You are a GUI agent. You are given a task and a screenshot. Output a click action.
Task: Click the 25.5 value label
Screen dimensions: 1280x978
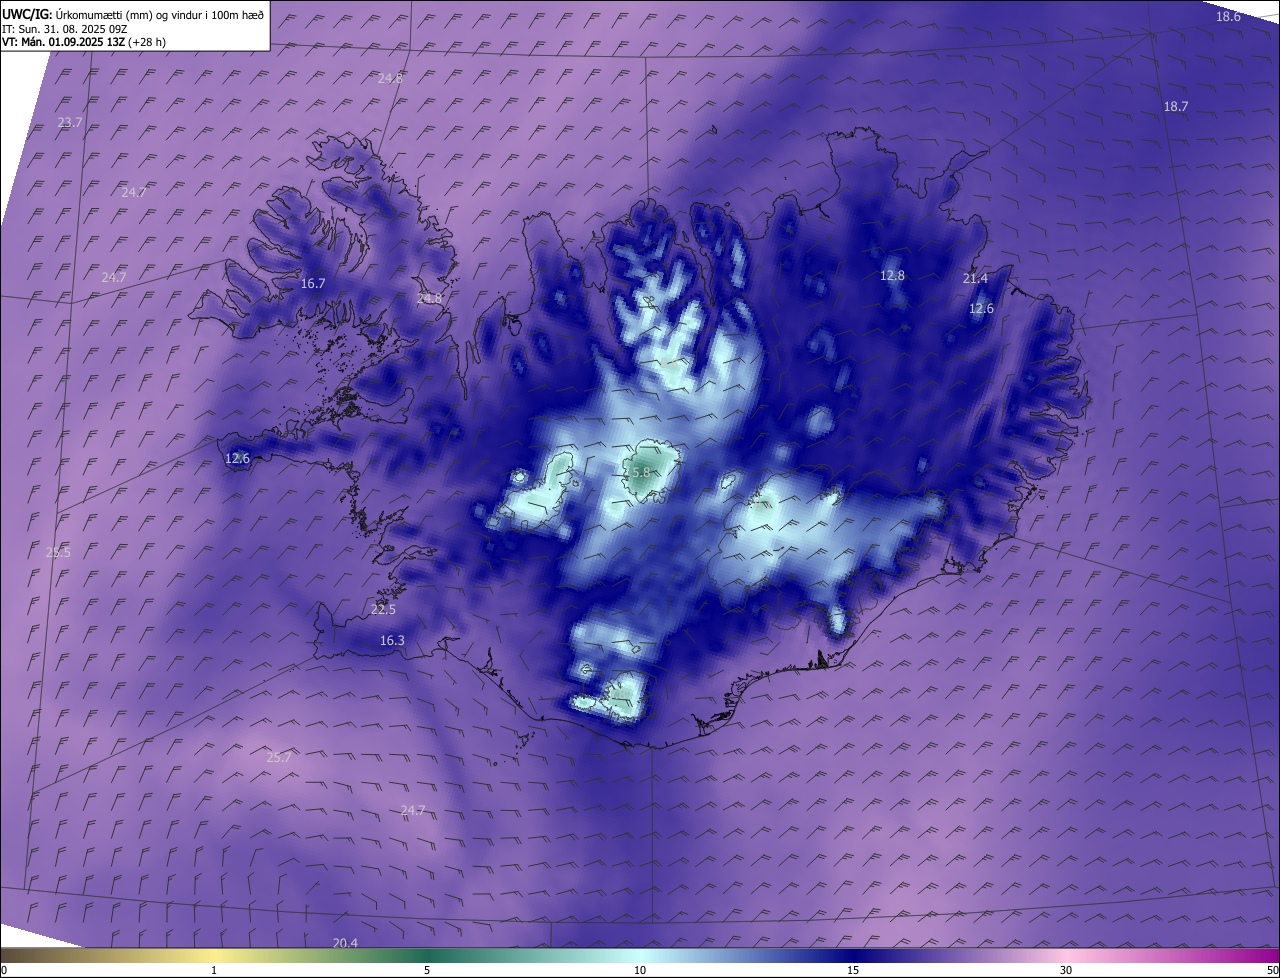pos(58,552)
